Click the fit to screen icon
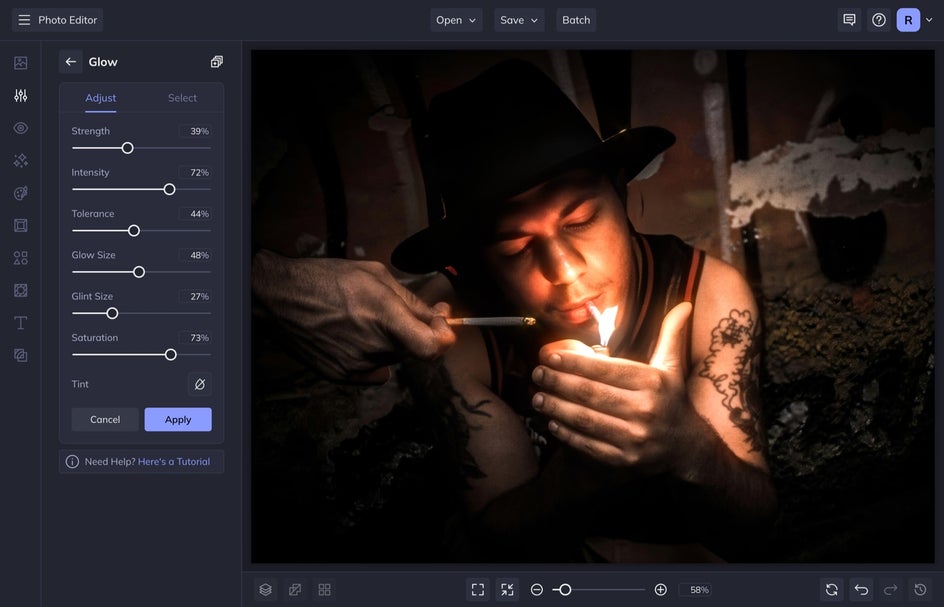 coord(478,590)
